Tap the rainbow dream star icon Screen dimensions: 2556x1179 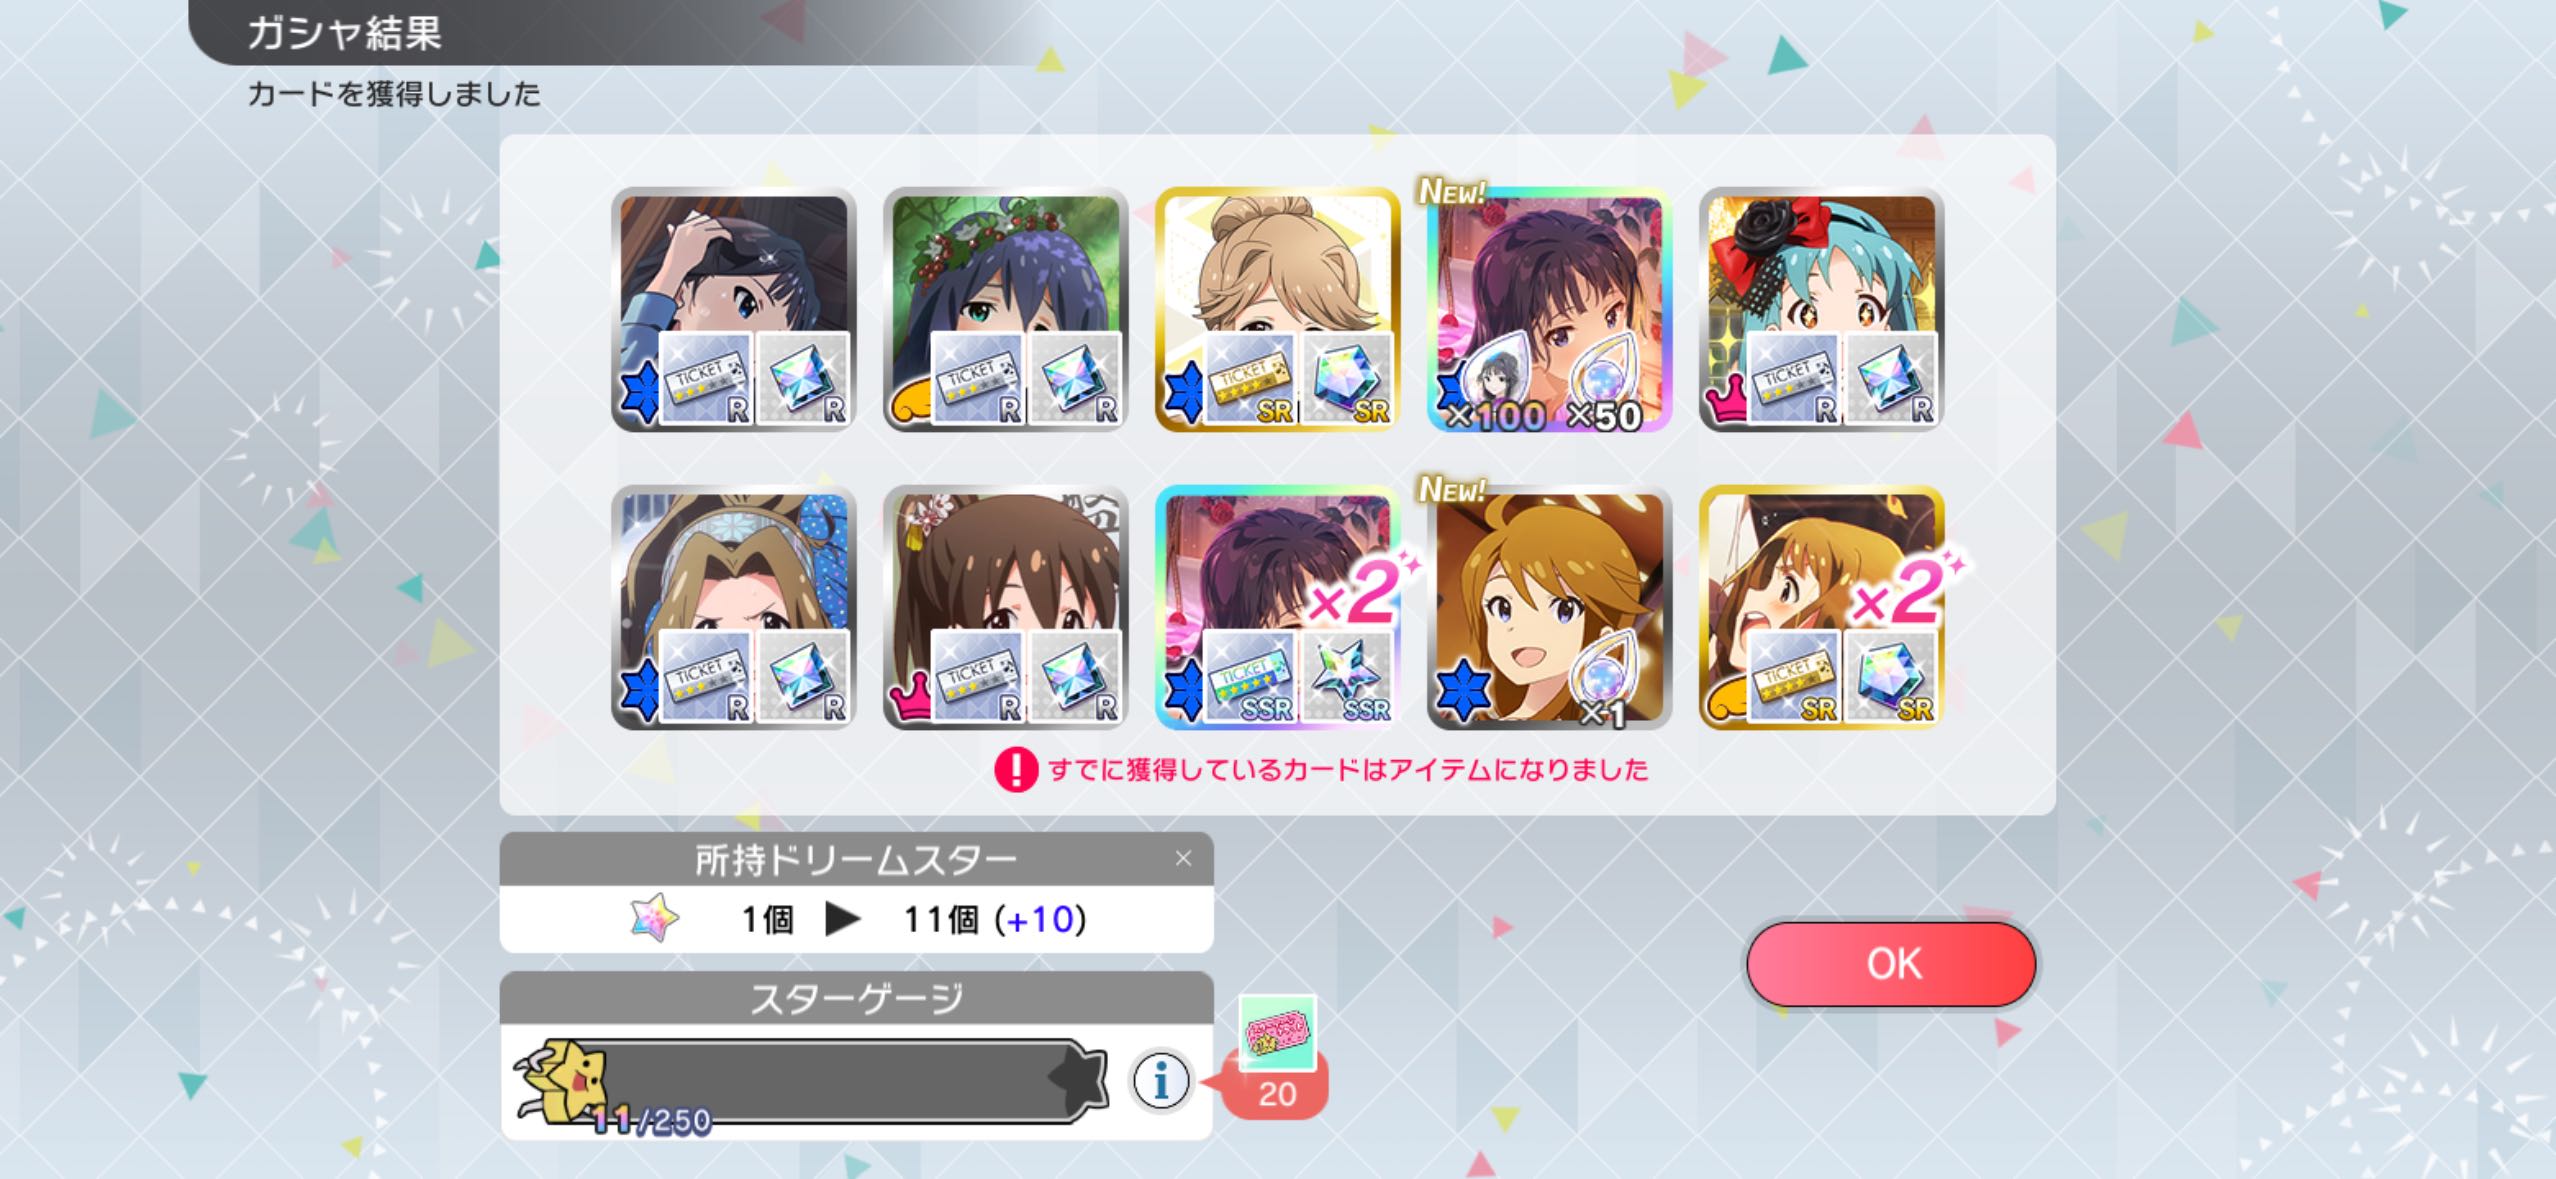pos(655,918)
